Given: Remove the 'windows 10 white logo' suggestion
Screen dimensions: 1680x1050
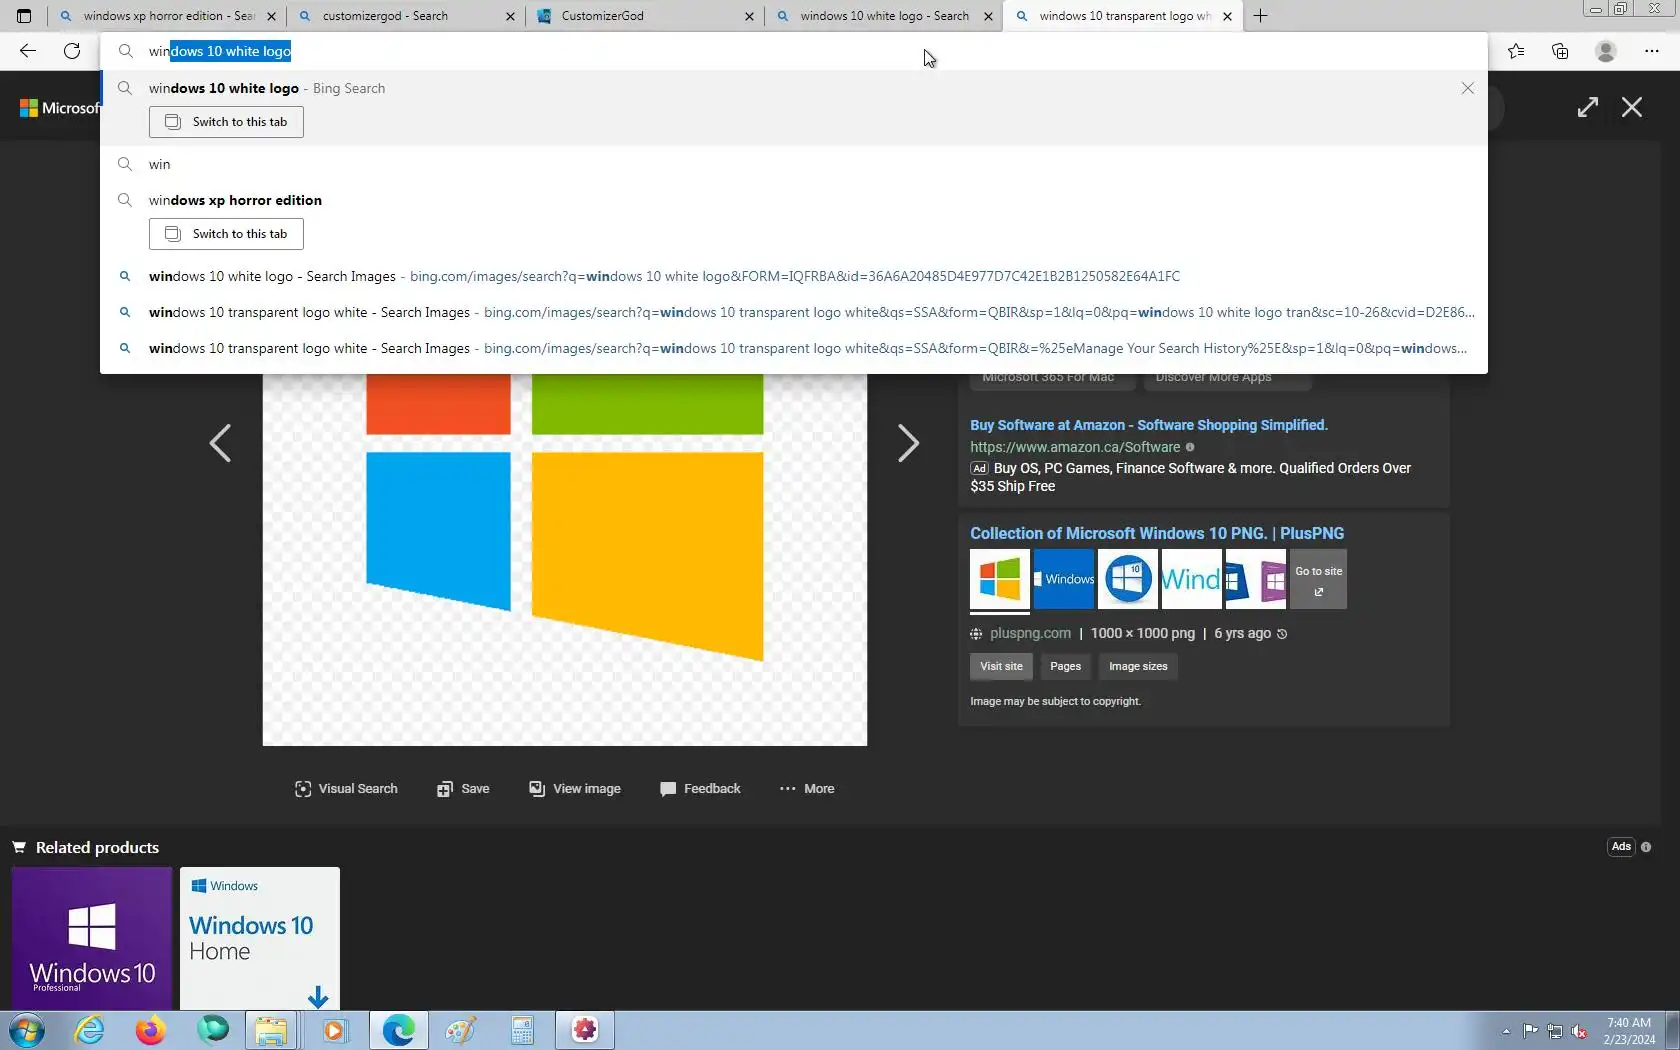Looking at the screenshot, I should point(1468,88).
